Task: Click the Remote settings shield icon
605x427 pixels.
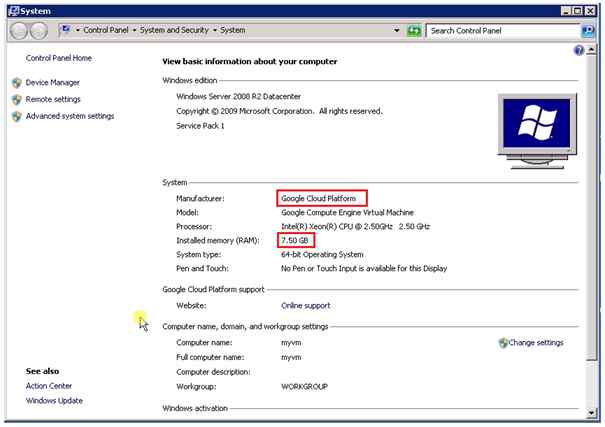Action: [x=17, y=100]
